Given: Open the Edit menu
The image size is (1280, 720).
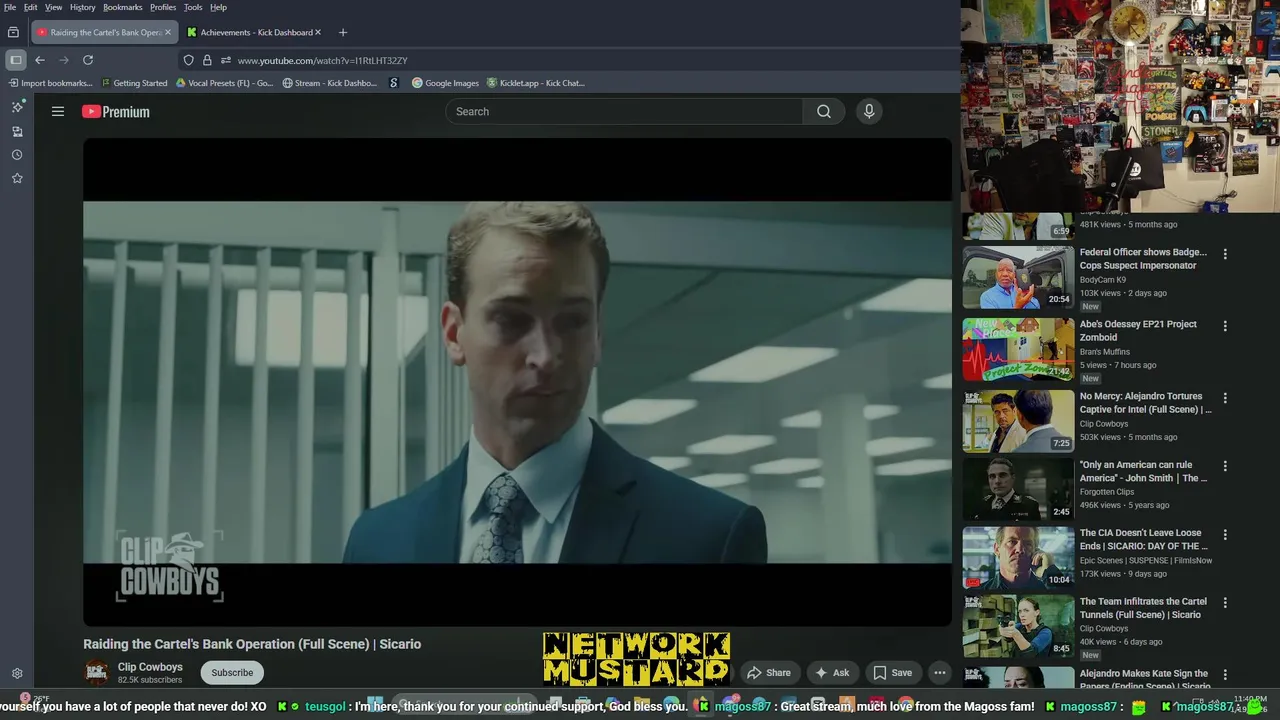Looking at the screenshot, I should pos(31,7).
